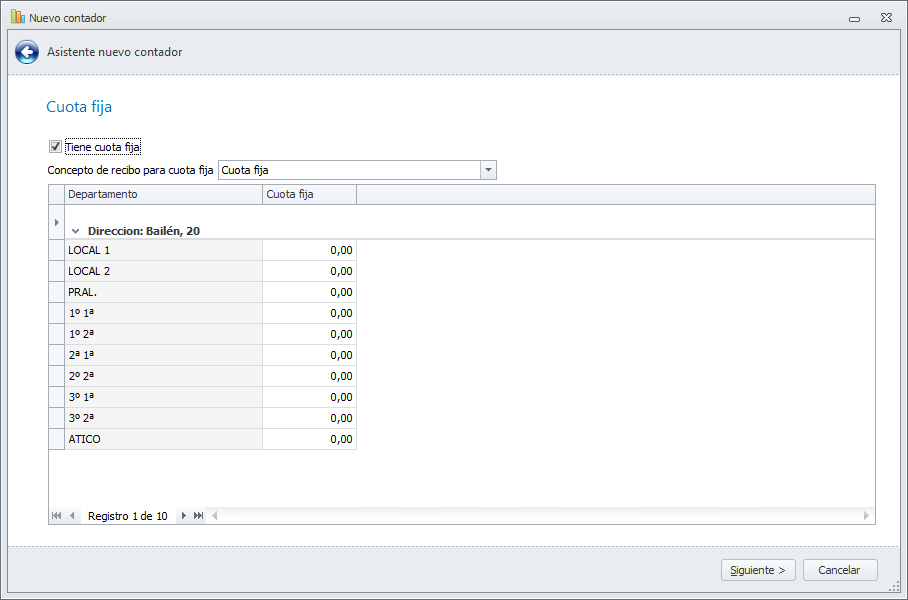Viewport: 908px width, 600px height.
Task: Go to next record in navigator
Action: point(184,516)
